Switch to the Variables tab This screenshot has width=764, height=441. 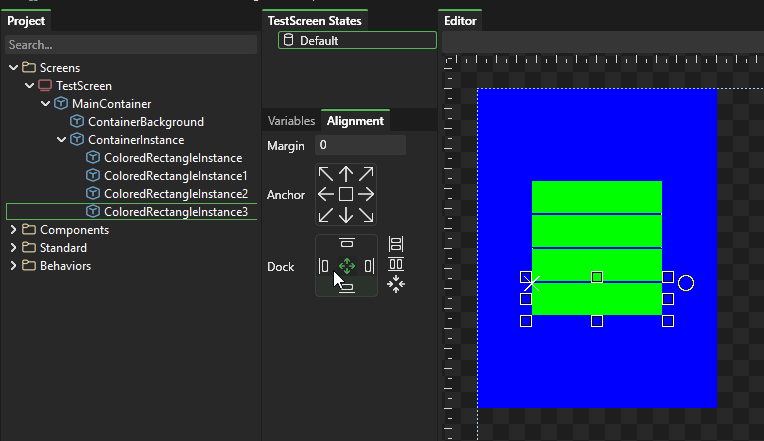290,121
